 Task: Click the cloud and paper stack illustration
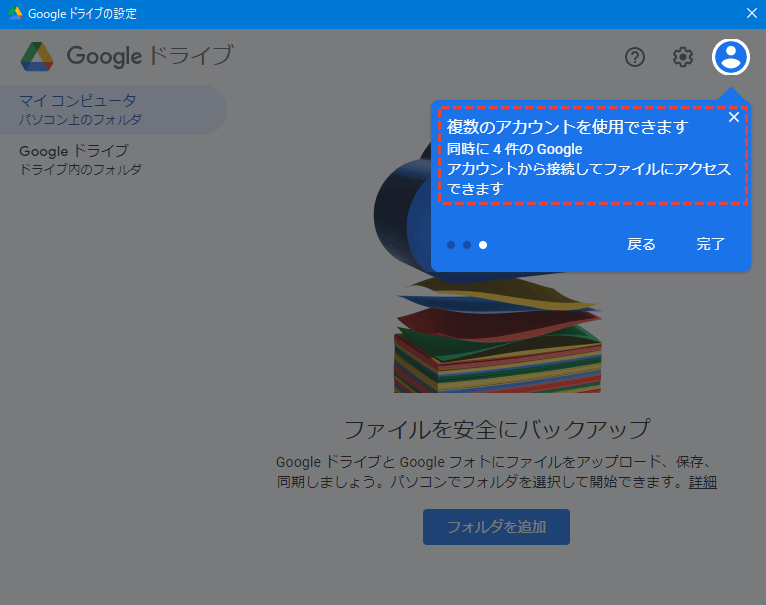pyautogui.click(x=489, y=264)
